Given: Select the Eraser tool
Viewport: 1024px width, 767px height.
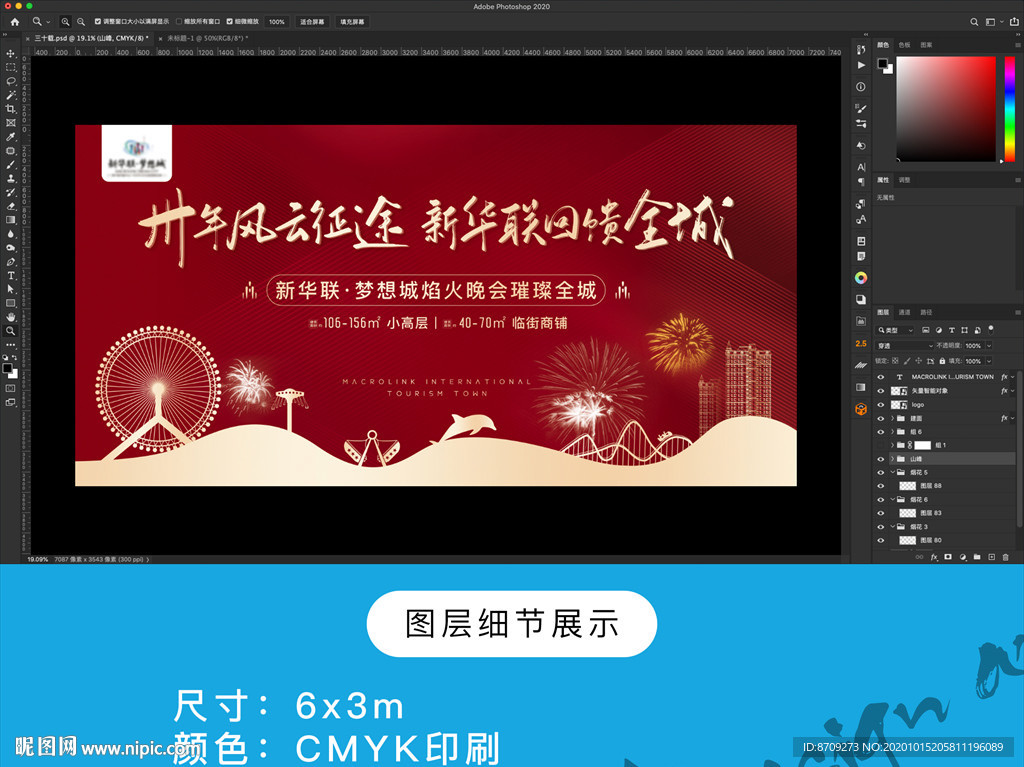Looking at the screenshot, I should point(10,206).
